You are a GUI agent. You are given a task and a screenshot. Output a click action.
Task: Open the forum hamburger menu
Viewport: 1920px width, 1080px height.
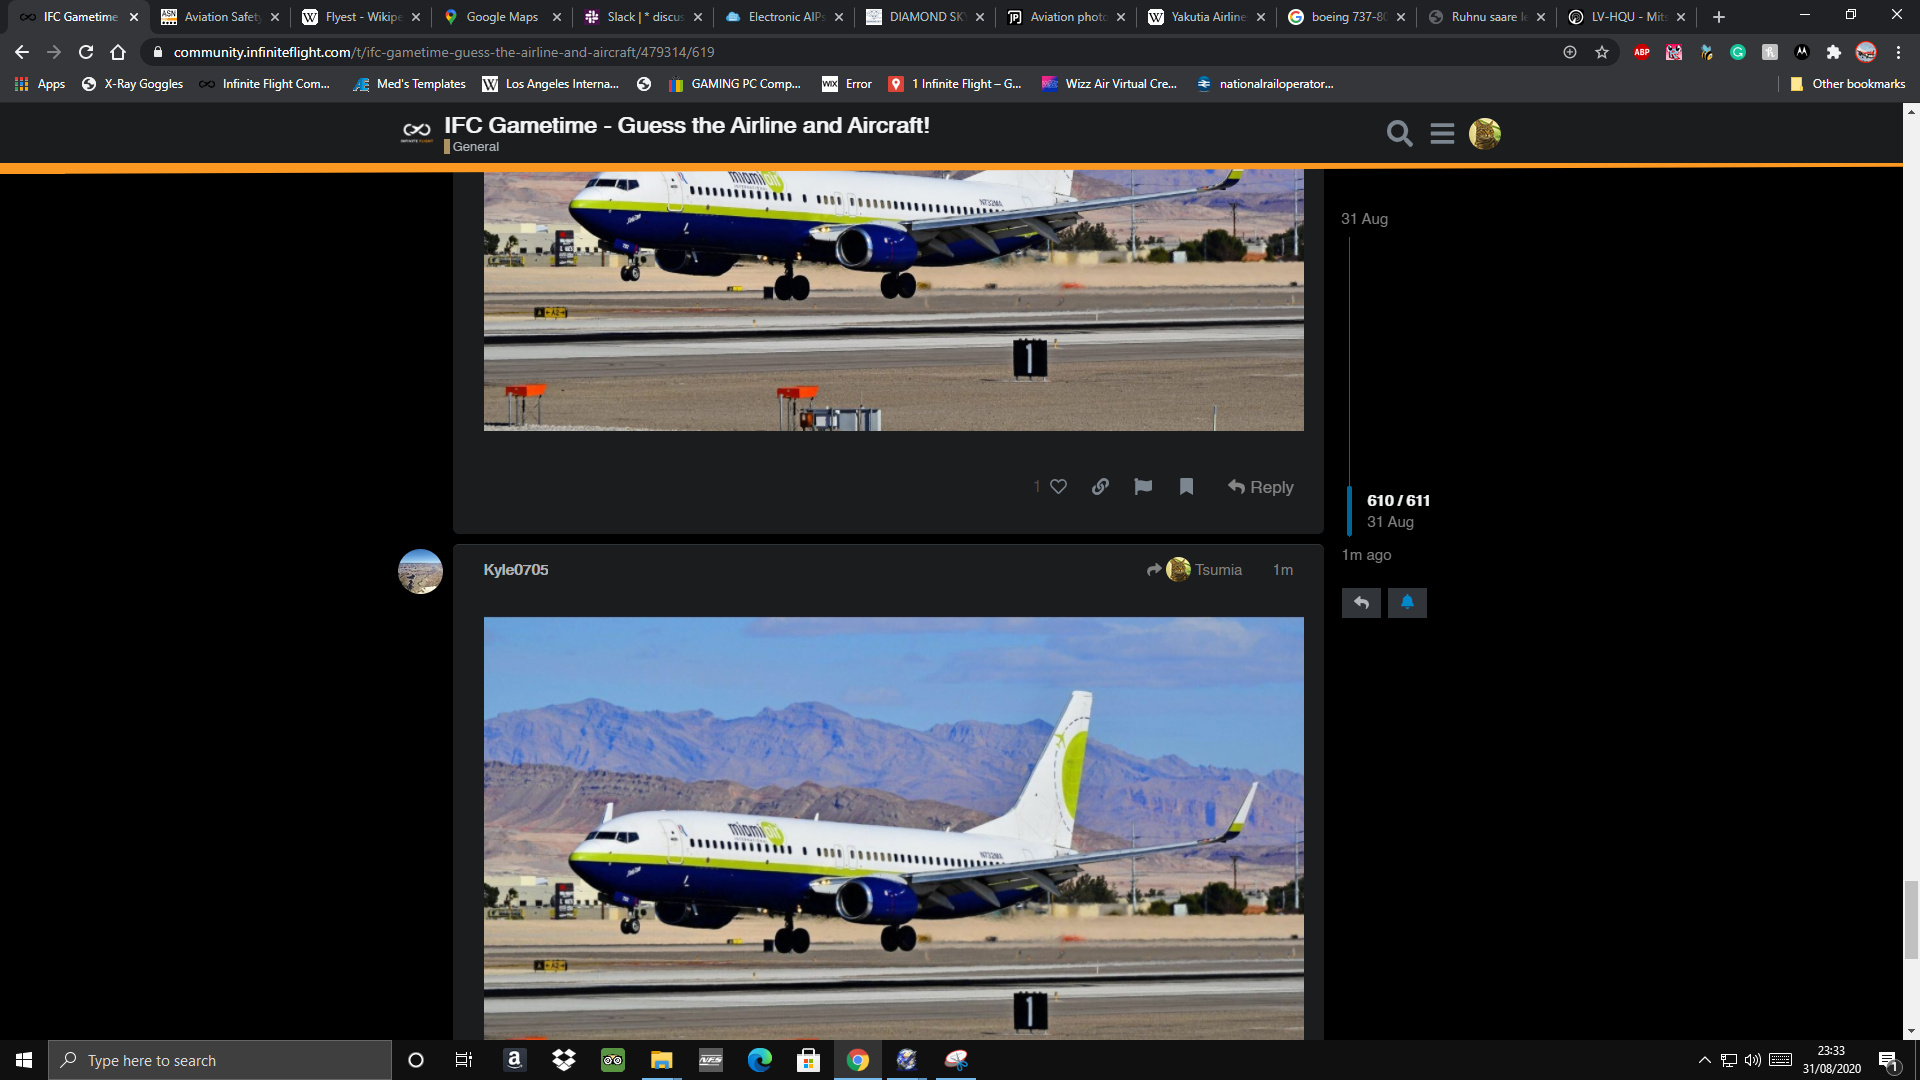tap(1442, 133)
